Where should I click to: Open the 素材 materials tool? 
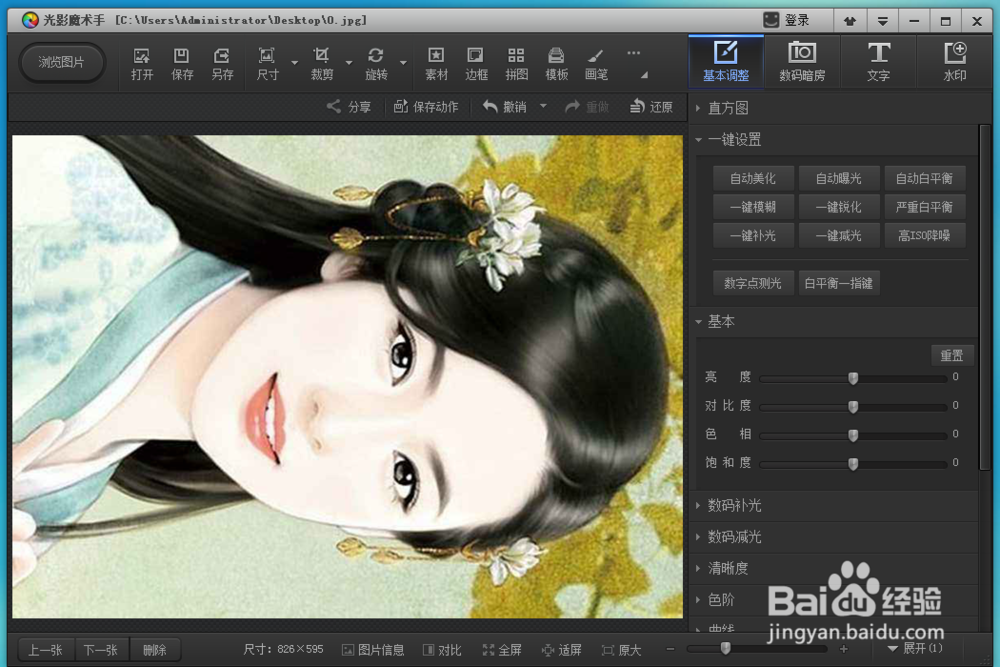436,64
